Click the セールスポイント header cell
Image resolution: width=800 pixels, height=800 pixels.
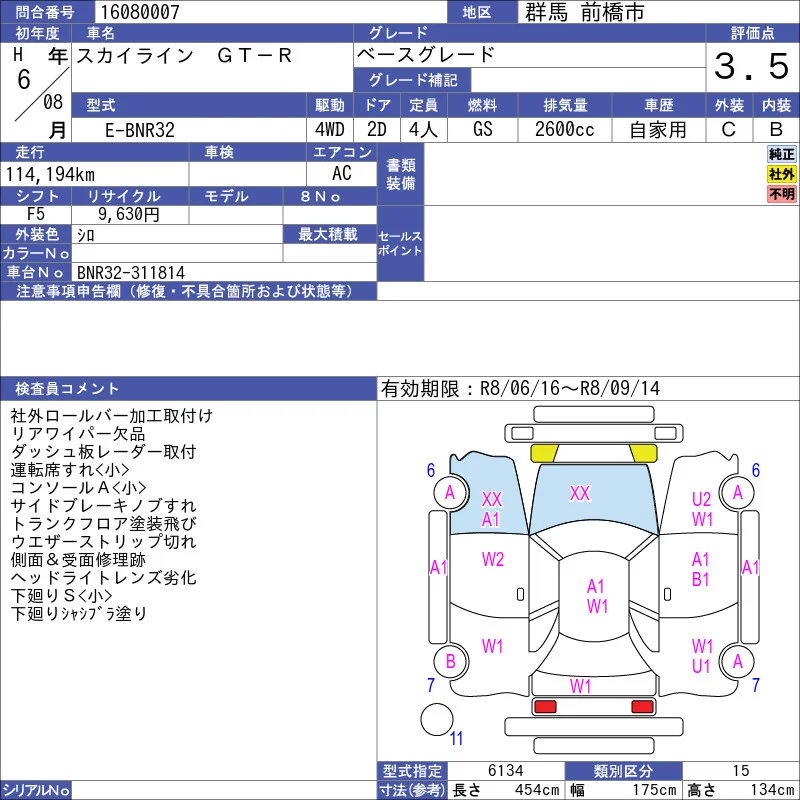tap(401, 244)
